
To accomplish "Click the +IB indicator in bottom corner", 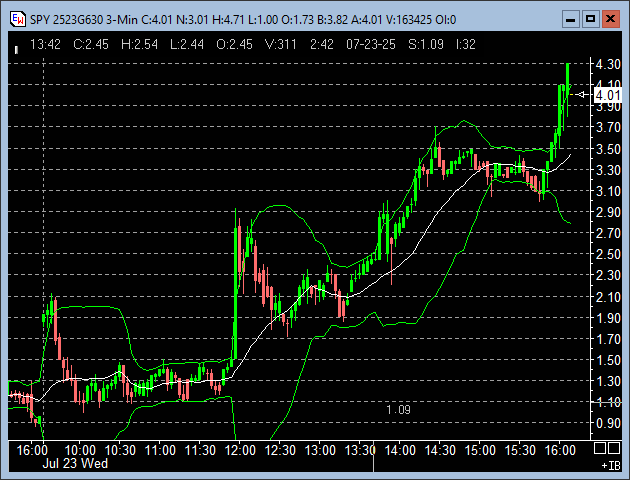I will click(611, 466).
